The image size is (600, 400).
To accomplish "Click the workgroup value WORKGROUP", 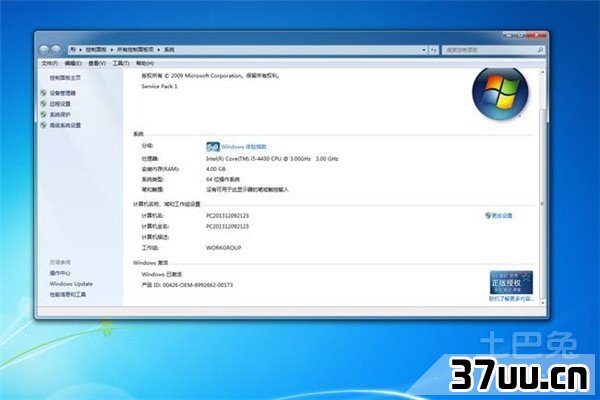I will pyautogui.click(x=223, y=248).
